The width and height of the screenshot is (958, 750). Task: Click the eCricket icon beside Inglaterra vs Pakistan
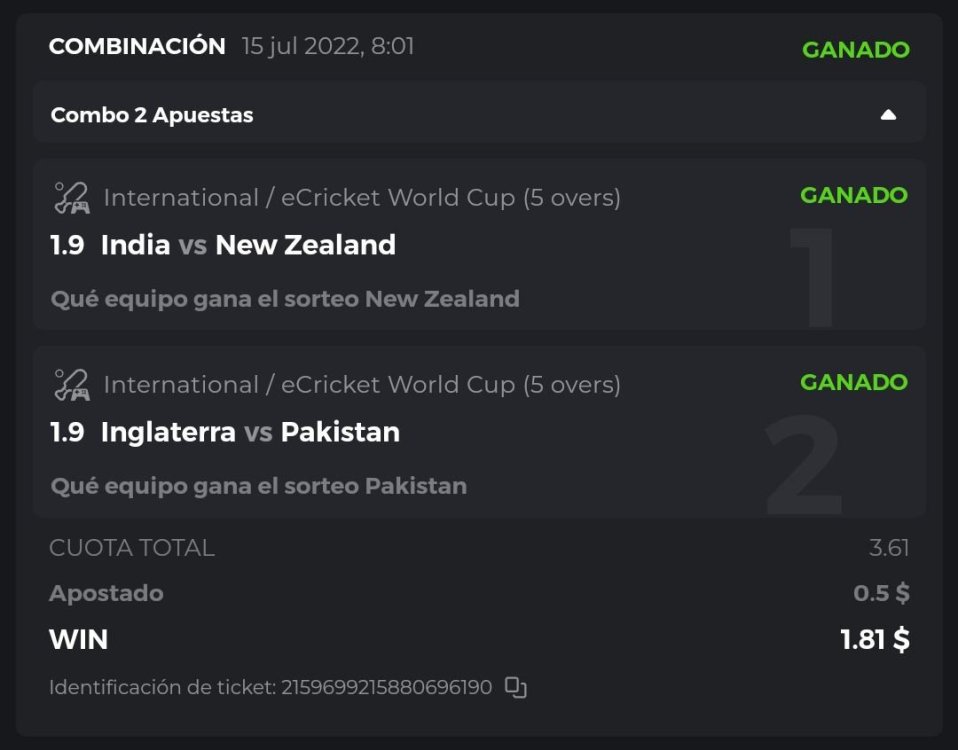(x=71, y=385)
